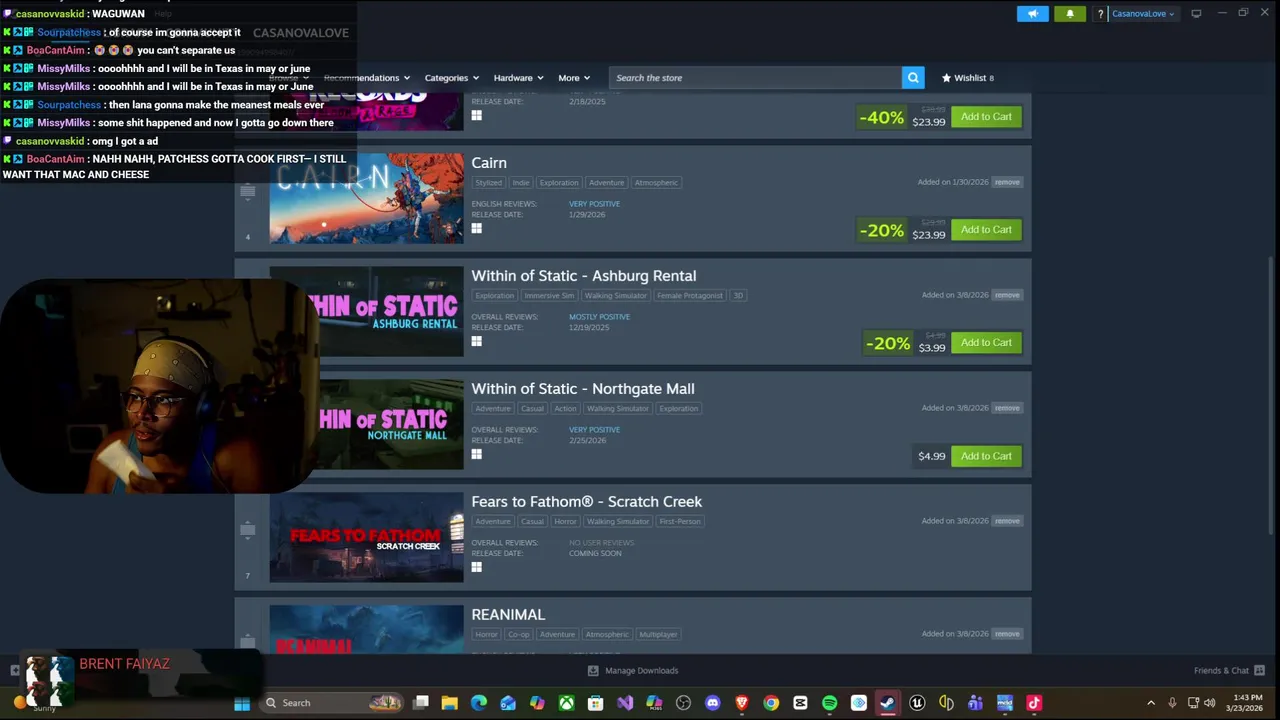The image size is (1280, 720).
Task: Select the Female Protagonist tag
Action: click(690, 296)
